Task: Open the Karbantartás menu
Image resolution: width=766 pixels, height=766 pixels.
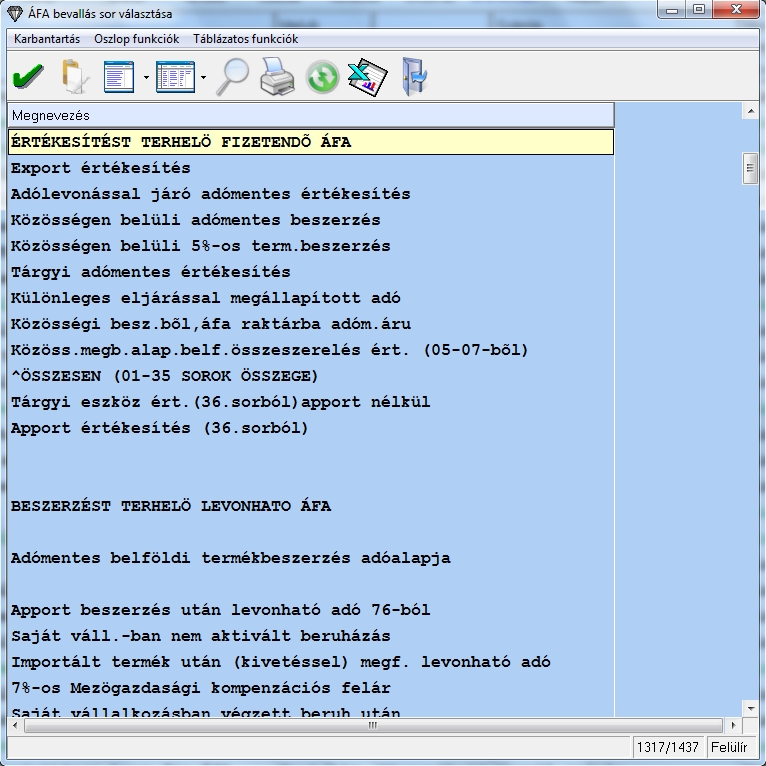Action: pyautogui.click(x=47, y=39)
